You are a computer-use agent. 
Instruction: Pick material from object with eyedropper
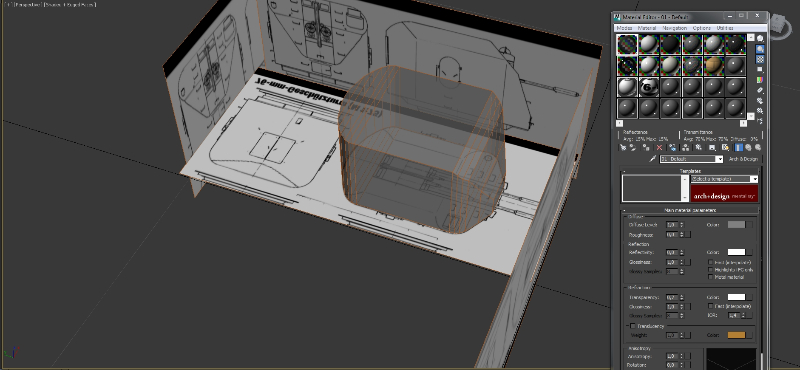[653, 159]
